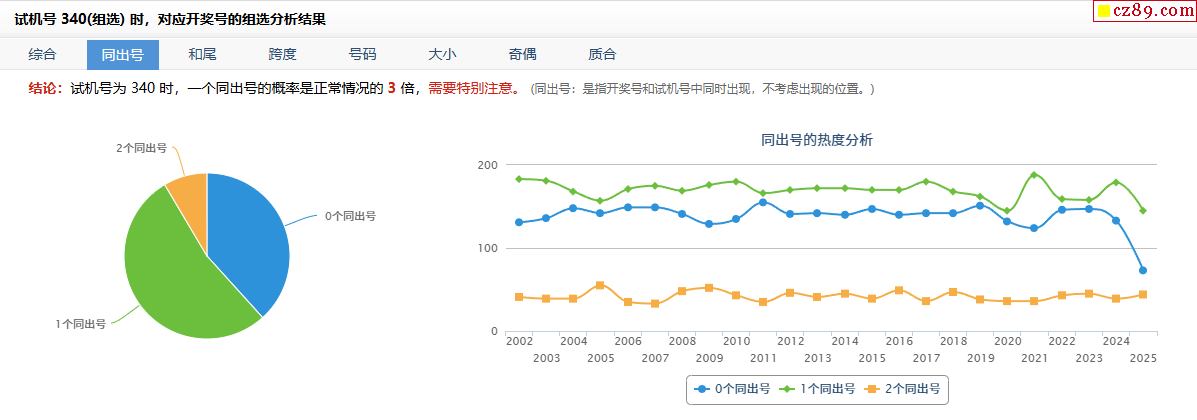
Task: Click the orange line's 2005 data point
Action: (600, 285)
